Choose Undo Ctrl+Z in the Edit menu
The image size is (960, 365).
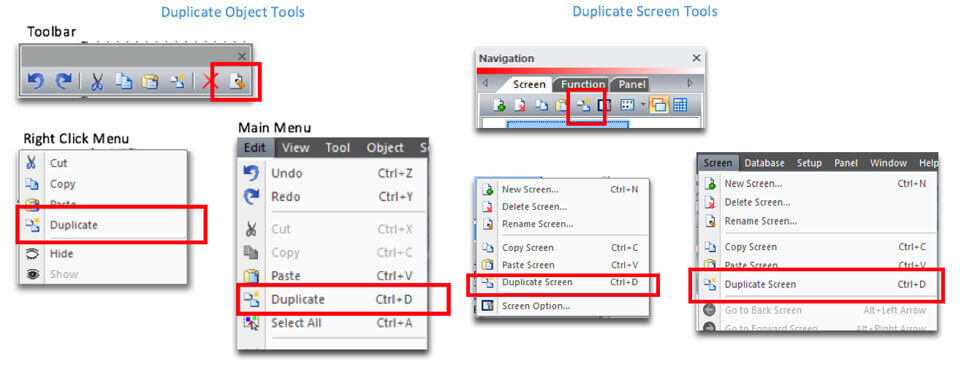click(332, 174)
